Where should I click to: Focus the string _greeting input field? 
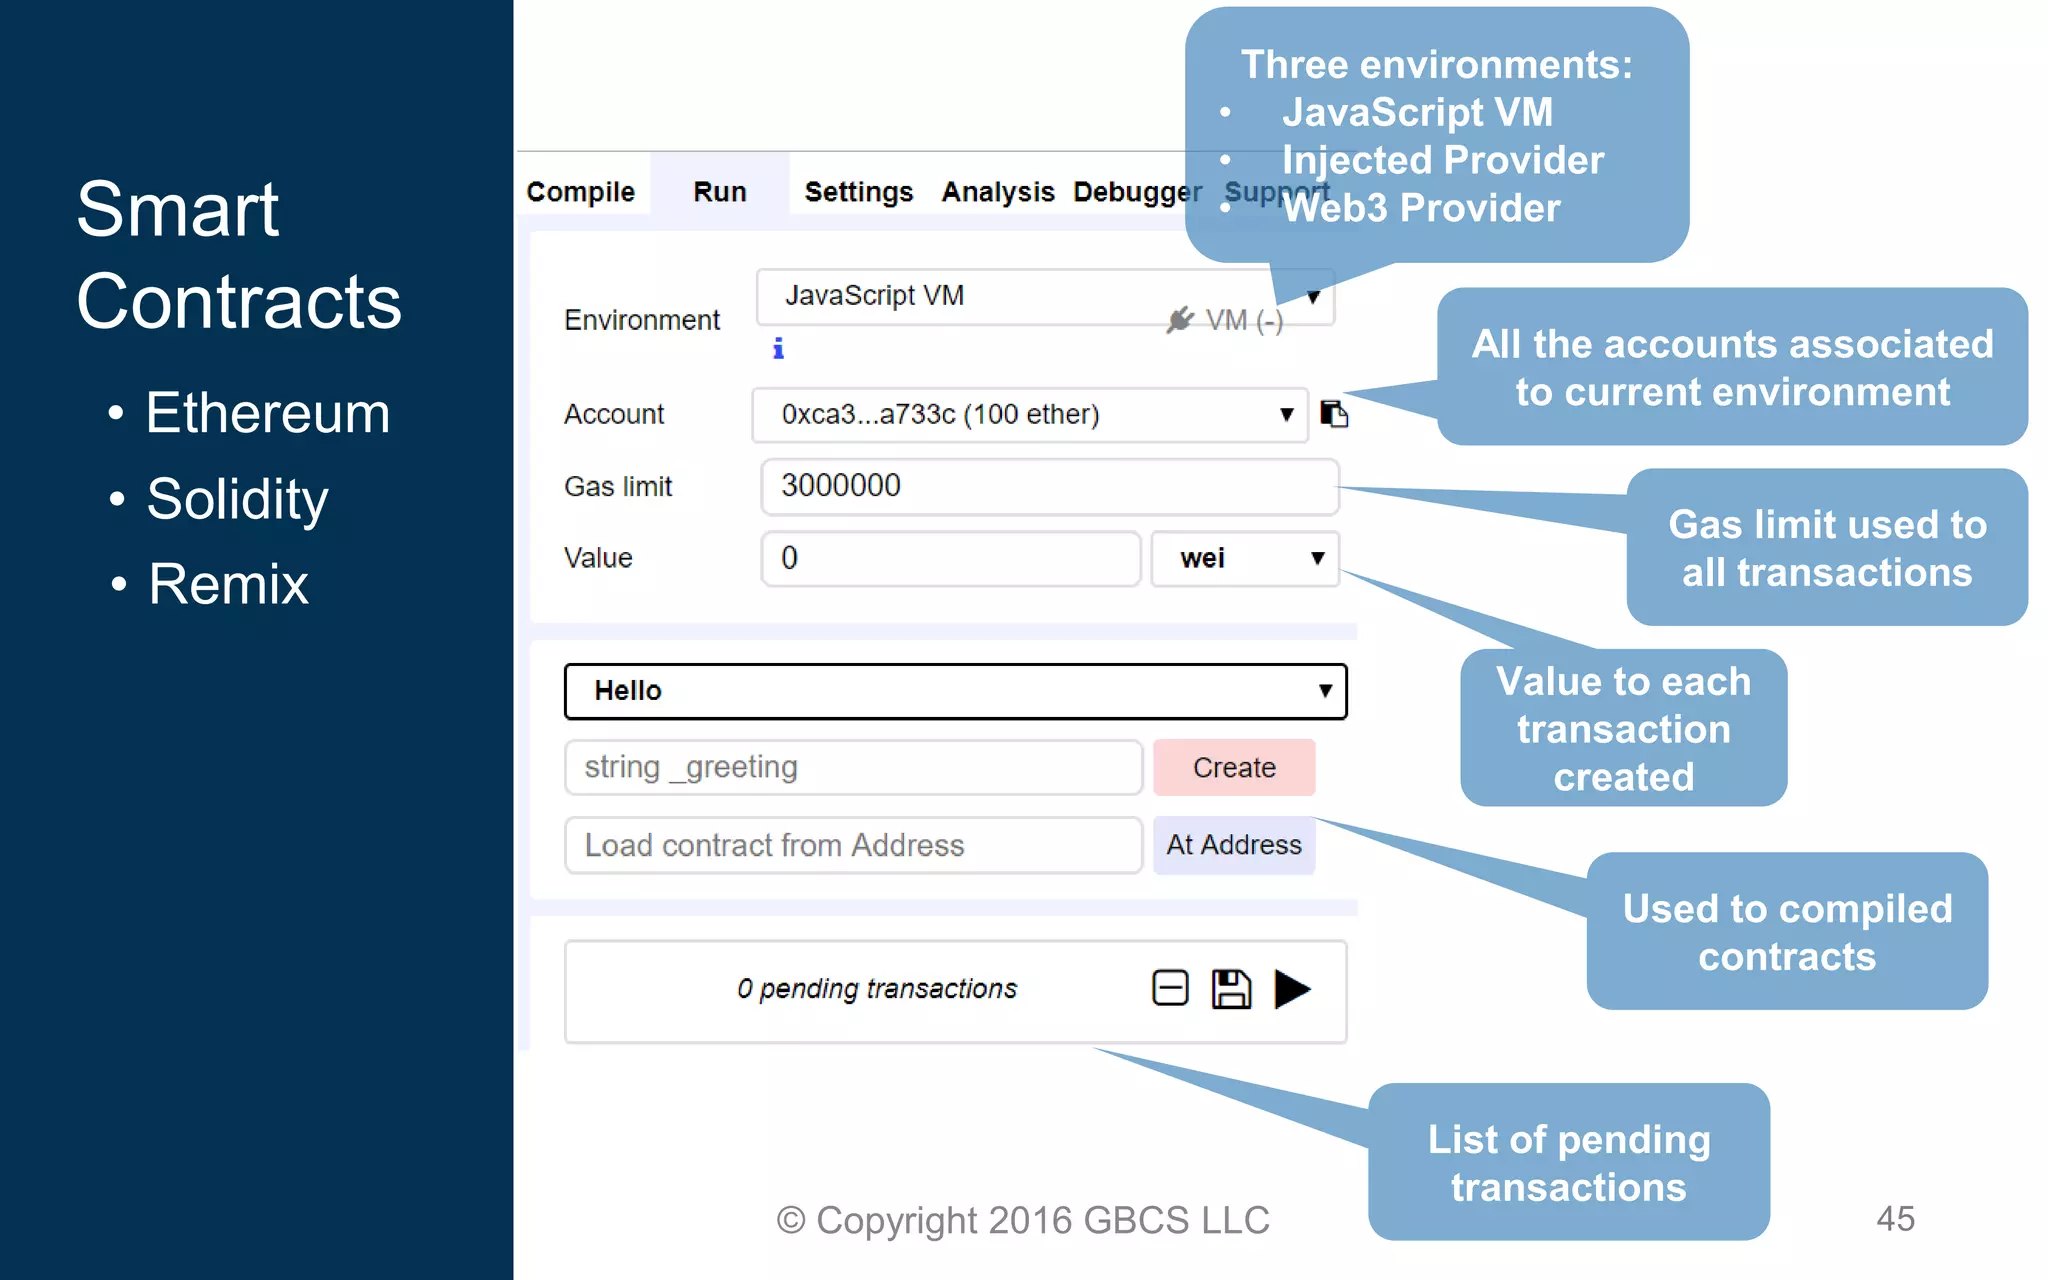[853, 768]
